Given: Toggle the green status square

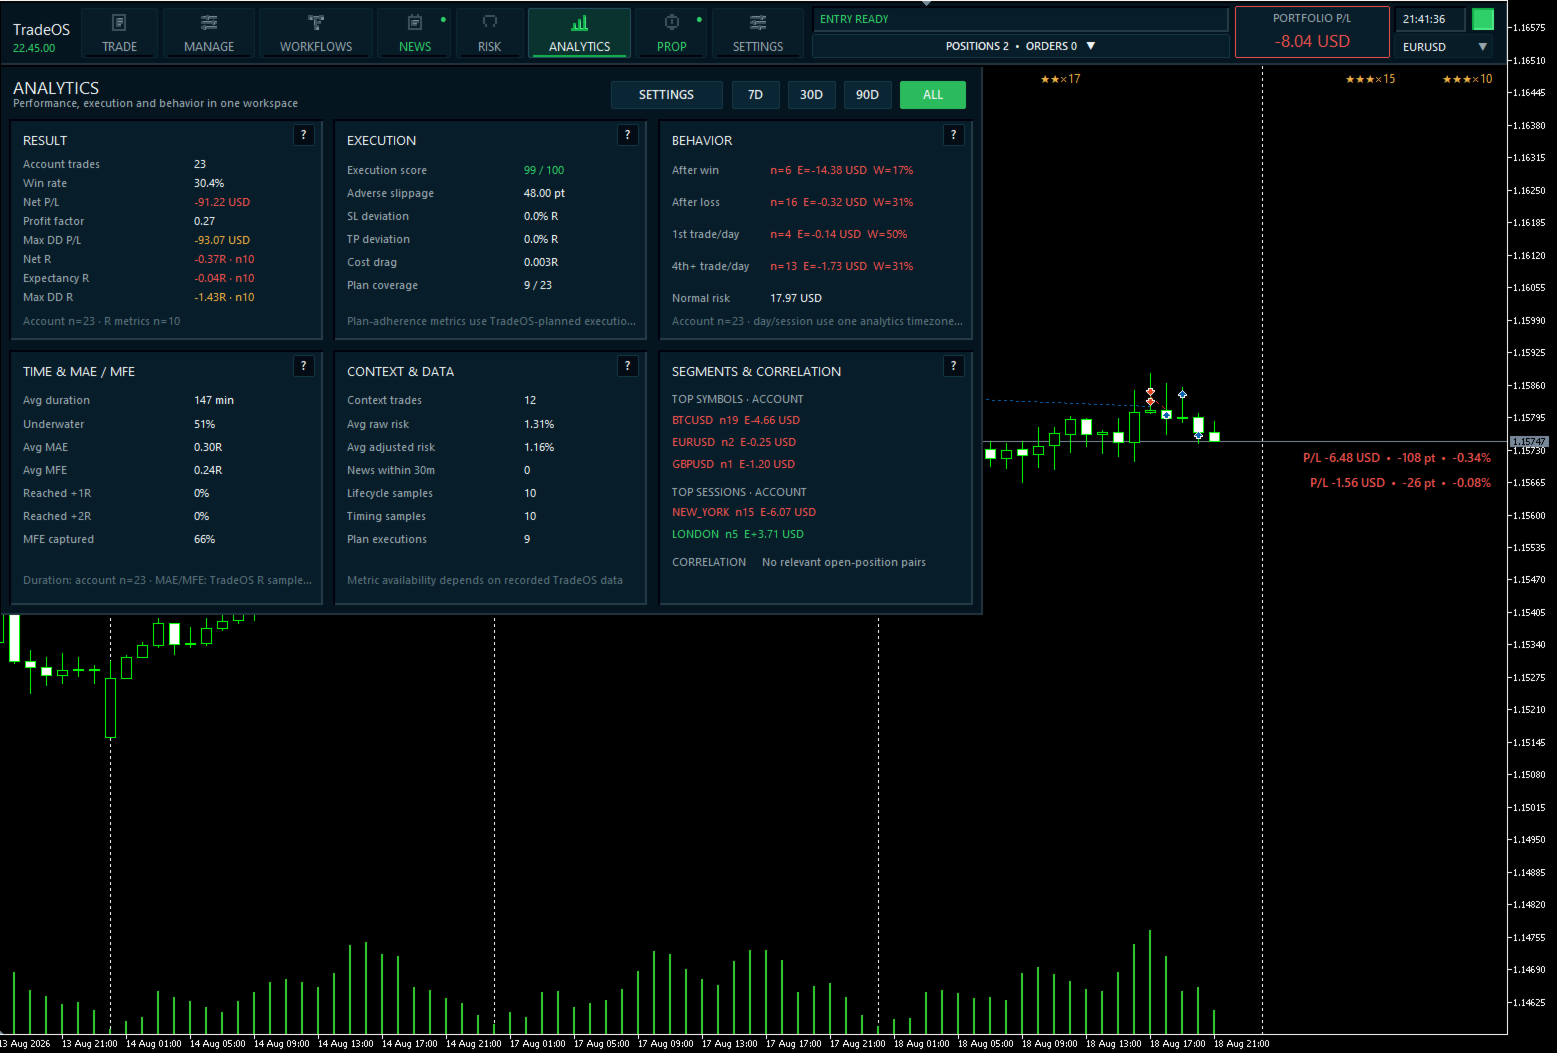Looking at the screenshot, I should (1483, 19).
